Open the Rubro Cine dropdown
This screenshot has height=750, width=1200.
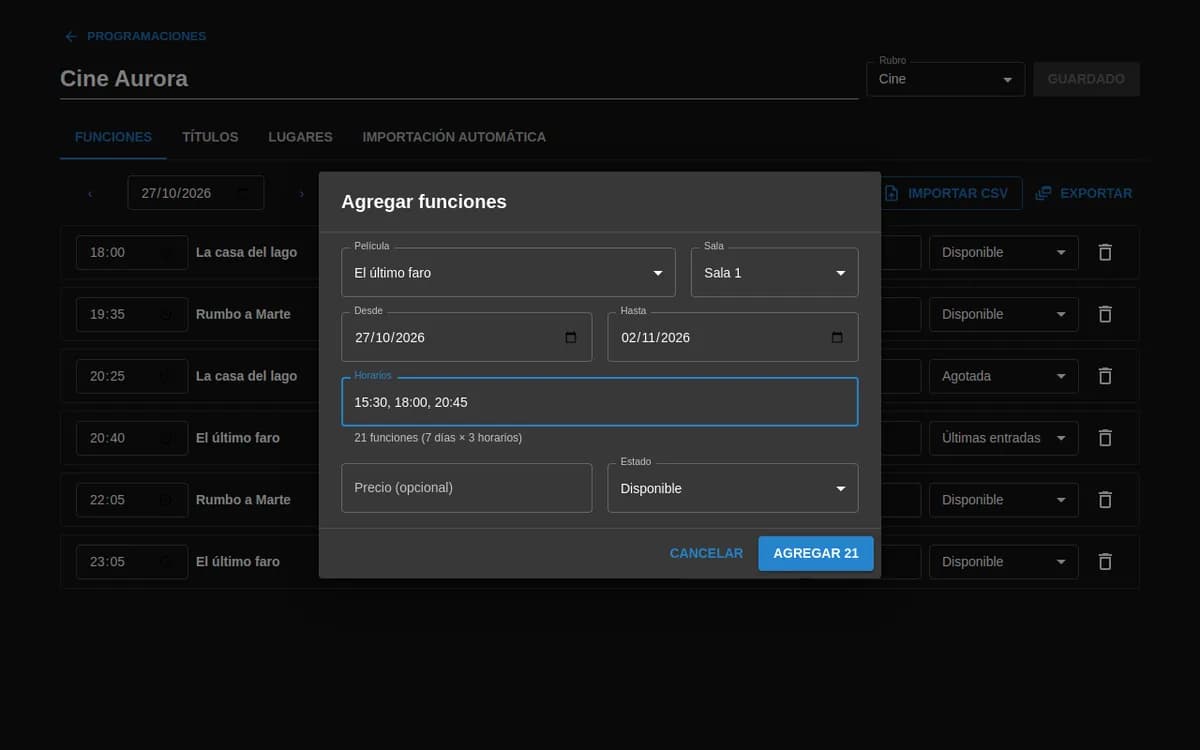click(945, 79)
